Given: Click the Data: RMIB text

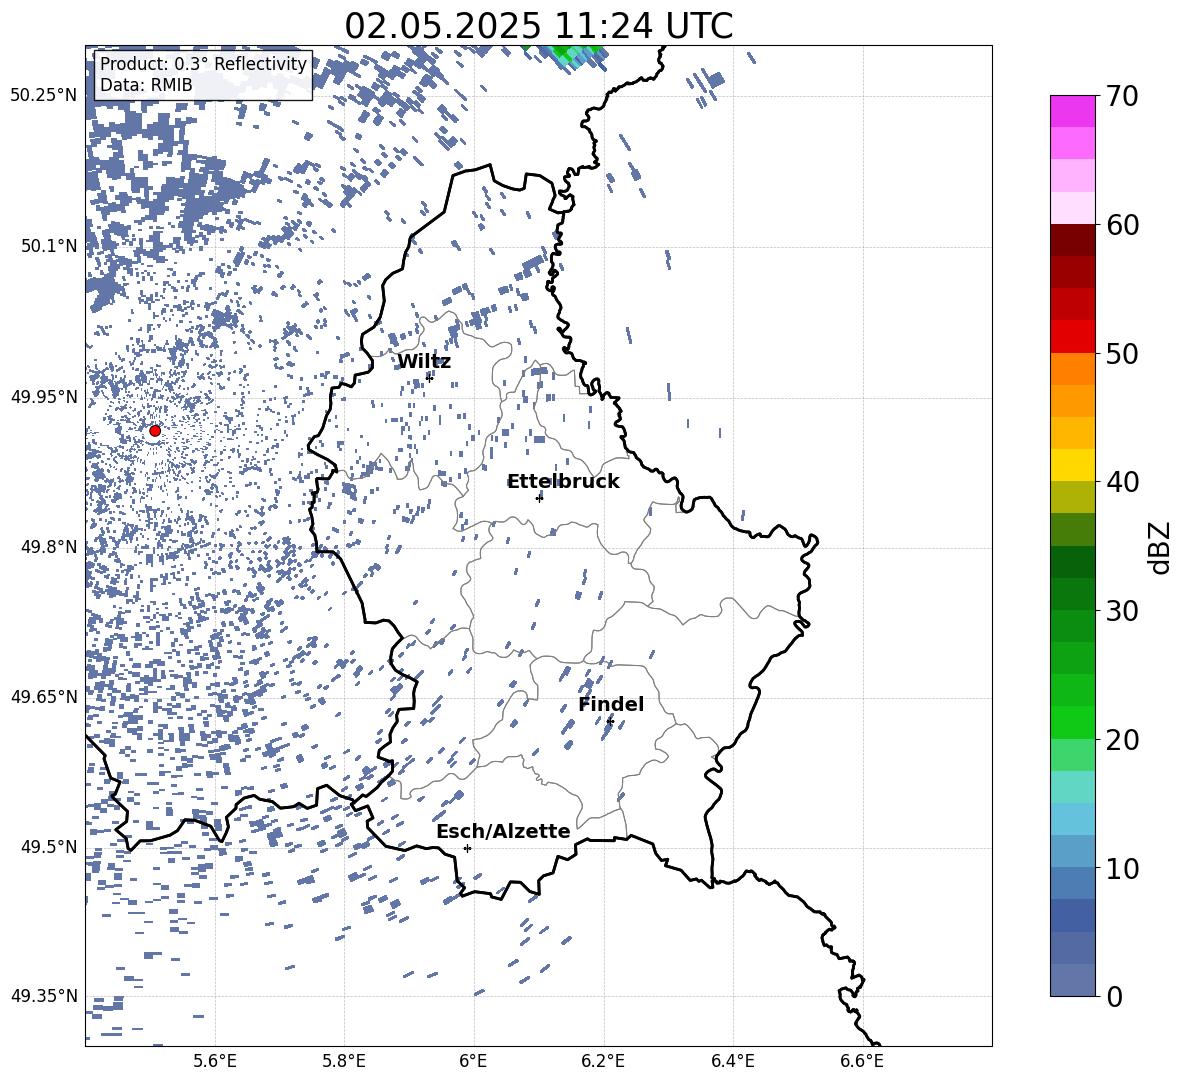Looking at the screenshot, I should click(146, 85).
